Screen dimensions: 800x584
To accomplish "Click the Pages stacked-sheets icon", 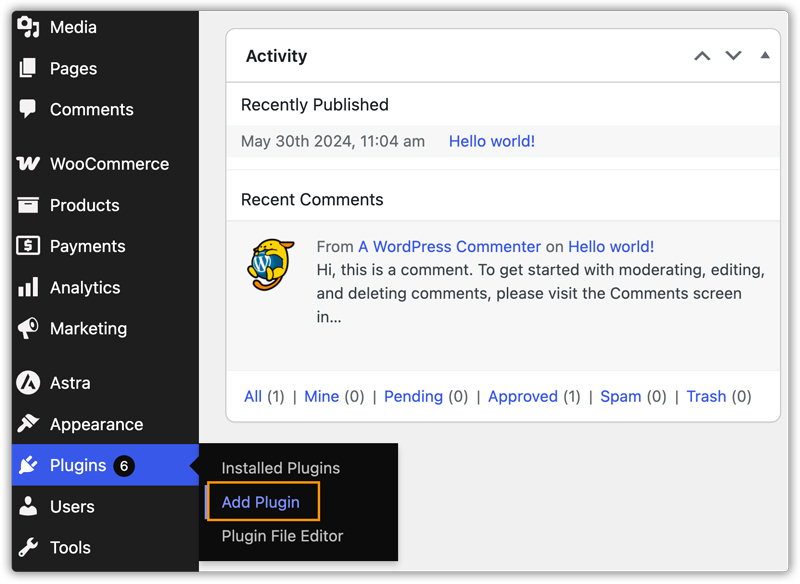I will click(28, 68).
